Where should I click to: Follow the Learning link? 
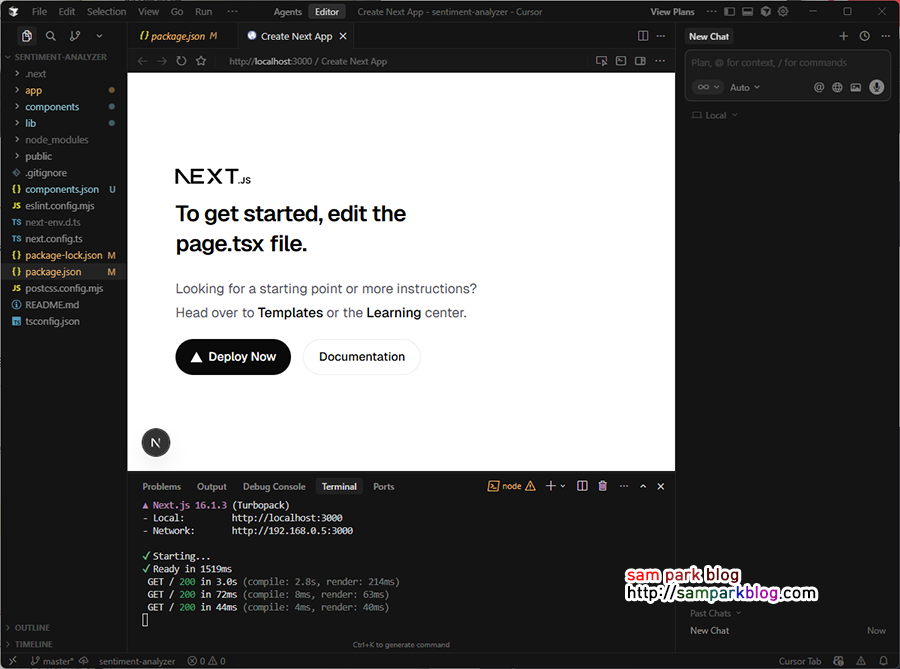tap(394, 313)
